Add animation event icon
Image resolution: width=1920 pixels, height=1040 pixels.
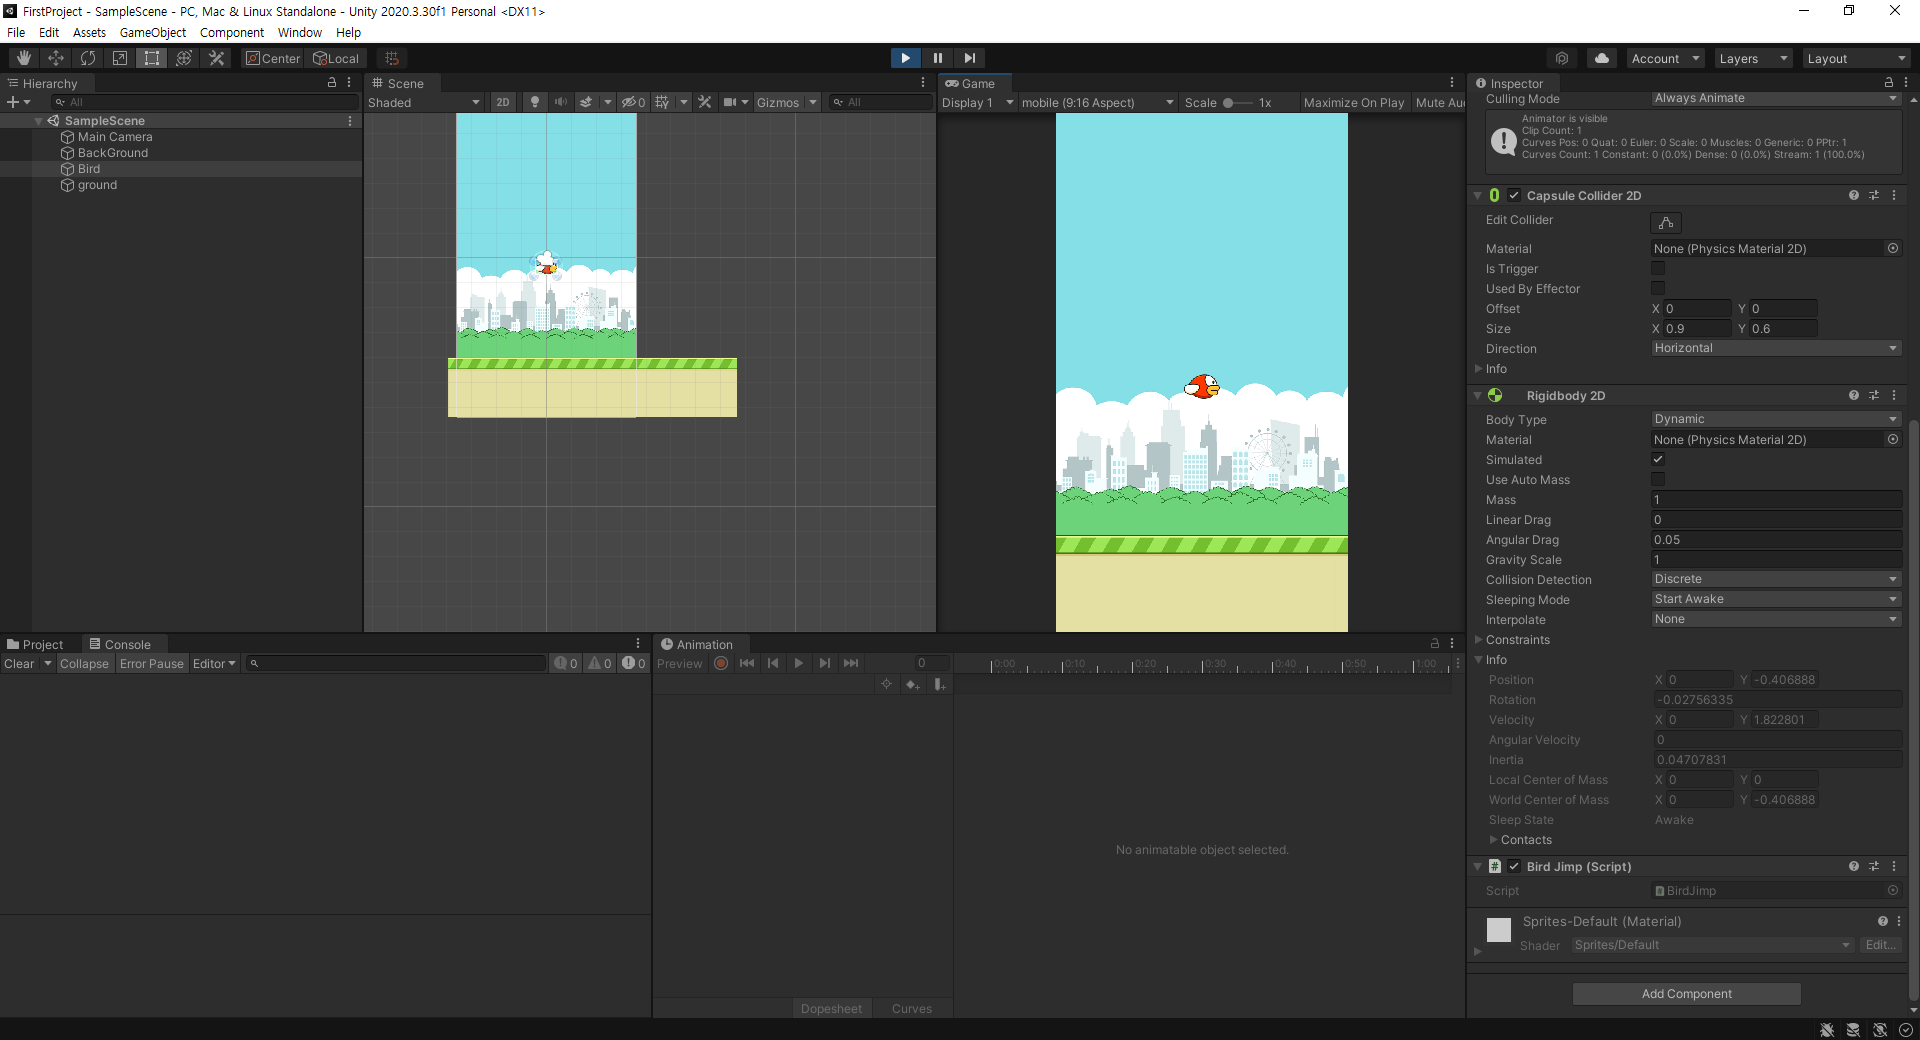[x=939, y=684]
